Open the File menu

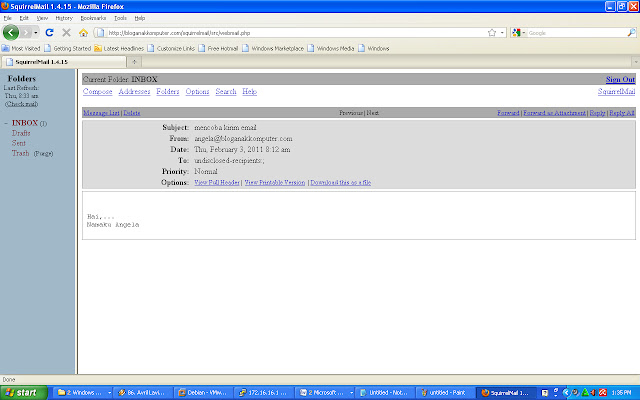[7, 18]
